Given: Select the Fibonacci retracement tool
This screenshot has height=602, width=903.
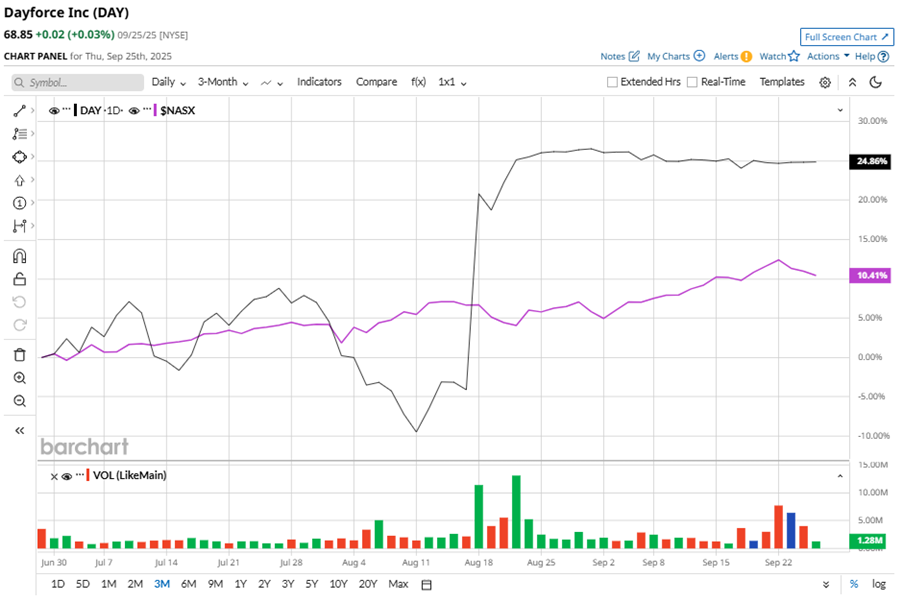Looking at the screenshot, I should [19, 134].
